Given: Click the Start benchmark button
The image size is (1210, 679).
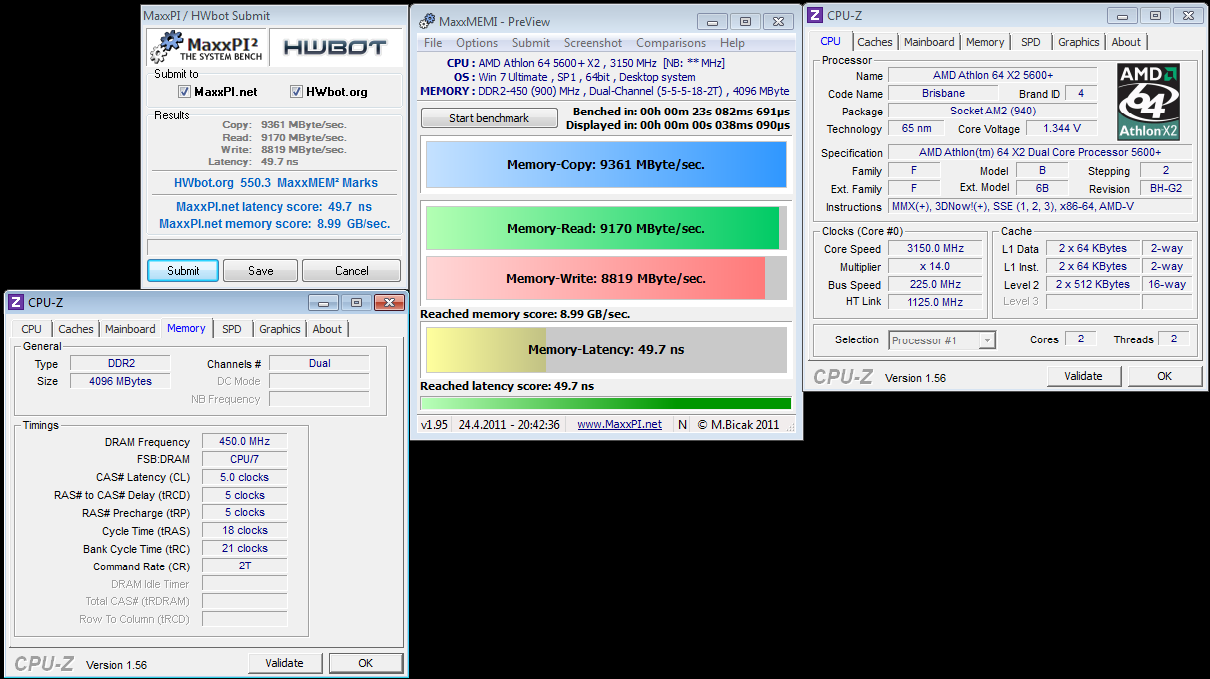Looking at the screenshot, I should (x=489, y=118).
